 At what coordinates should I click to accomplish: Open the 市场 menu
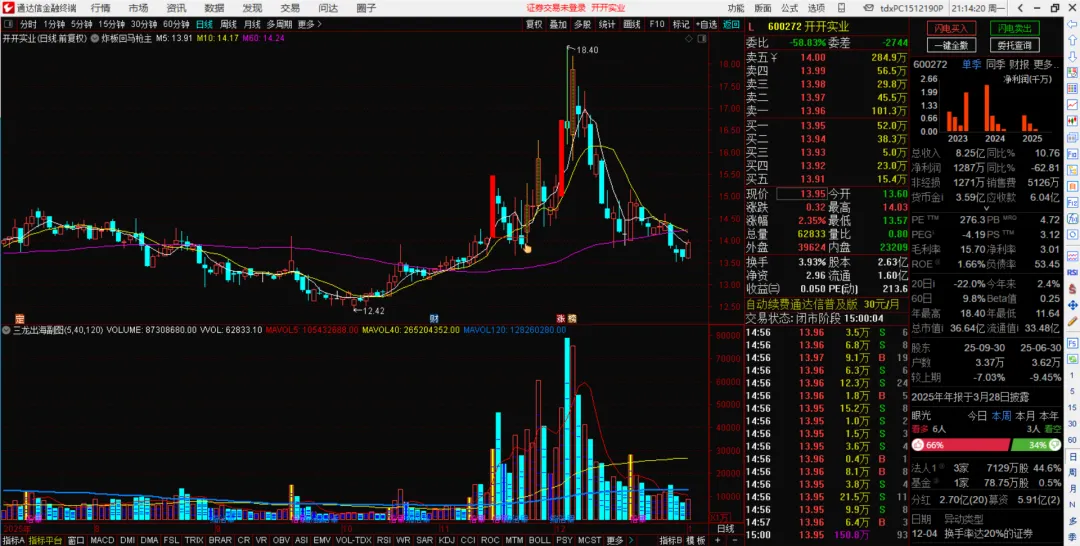click(x=138, y=8)
